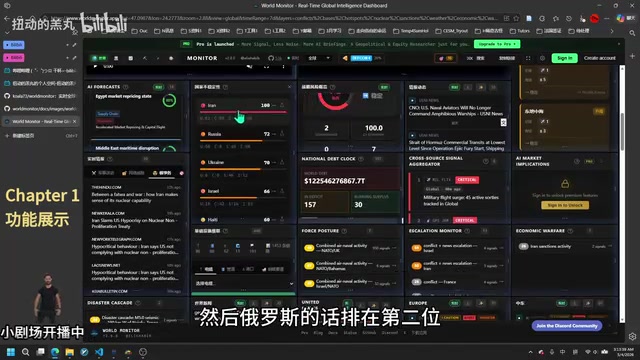Toggle the green live badge on AI FORECASTS
Viewport: 640px width, 360px height.
click(x=158, y=87)
